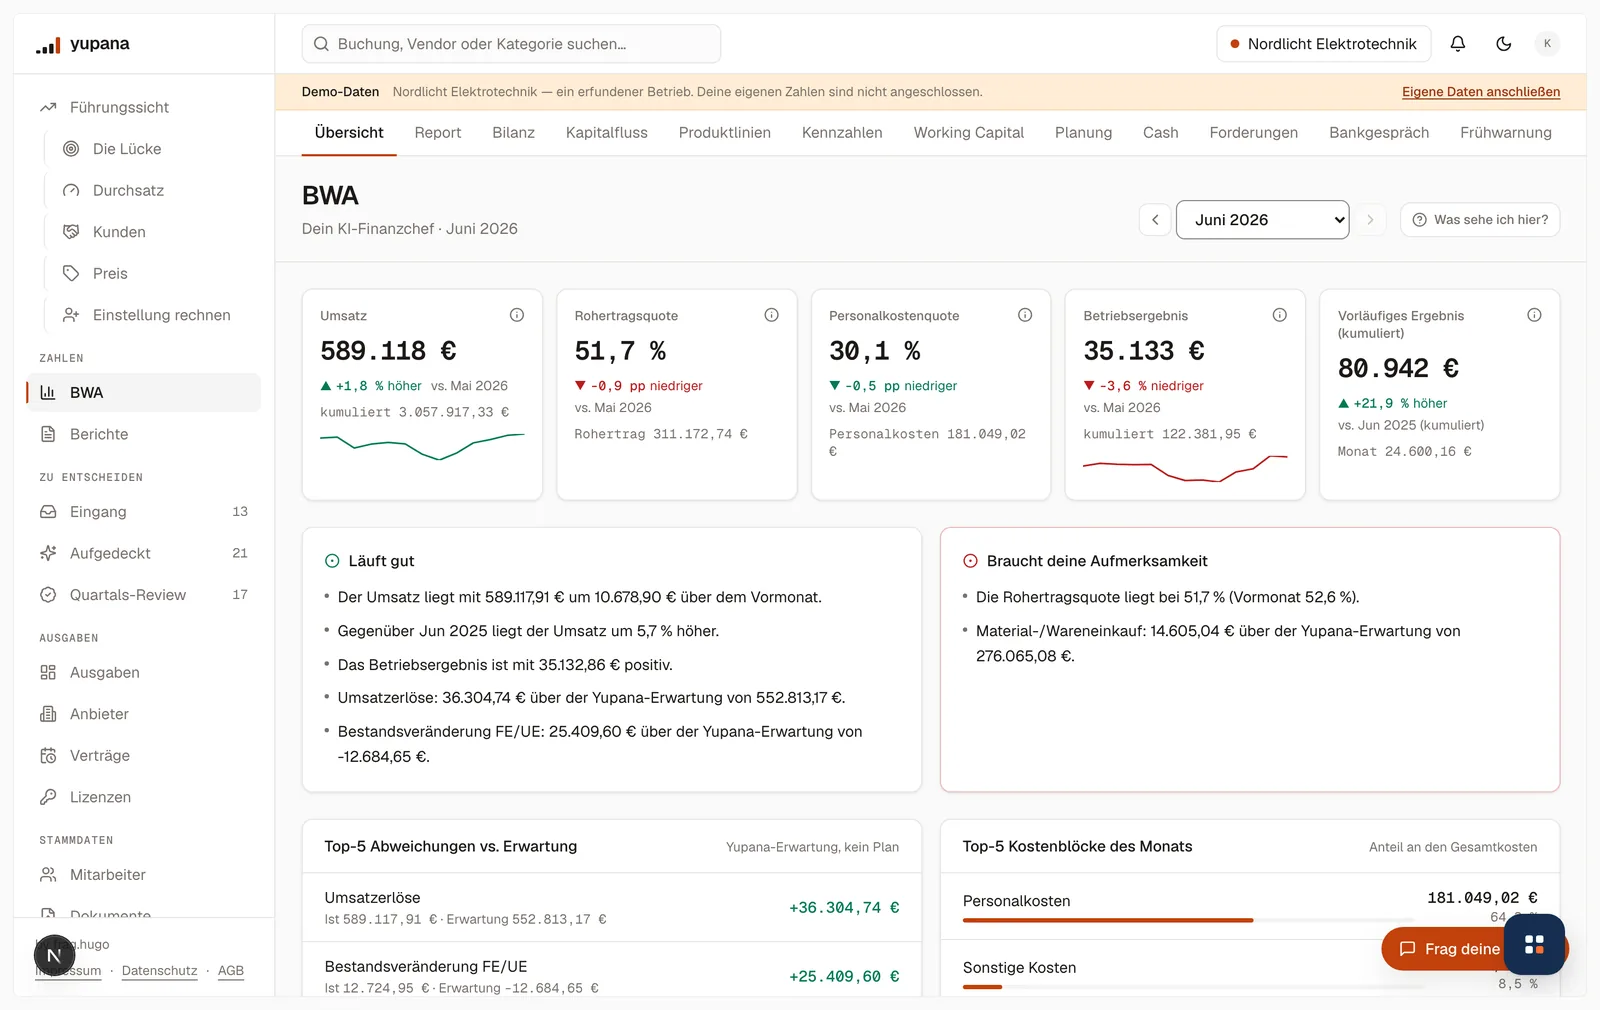Viewport: 1600px width, 1010px height.
Task: Open the Frag deine chat button
Action: (1443, 949)
